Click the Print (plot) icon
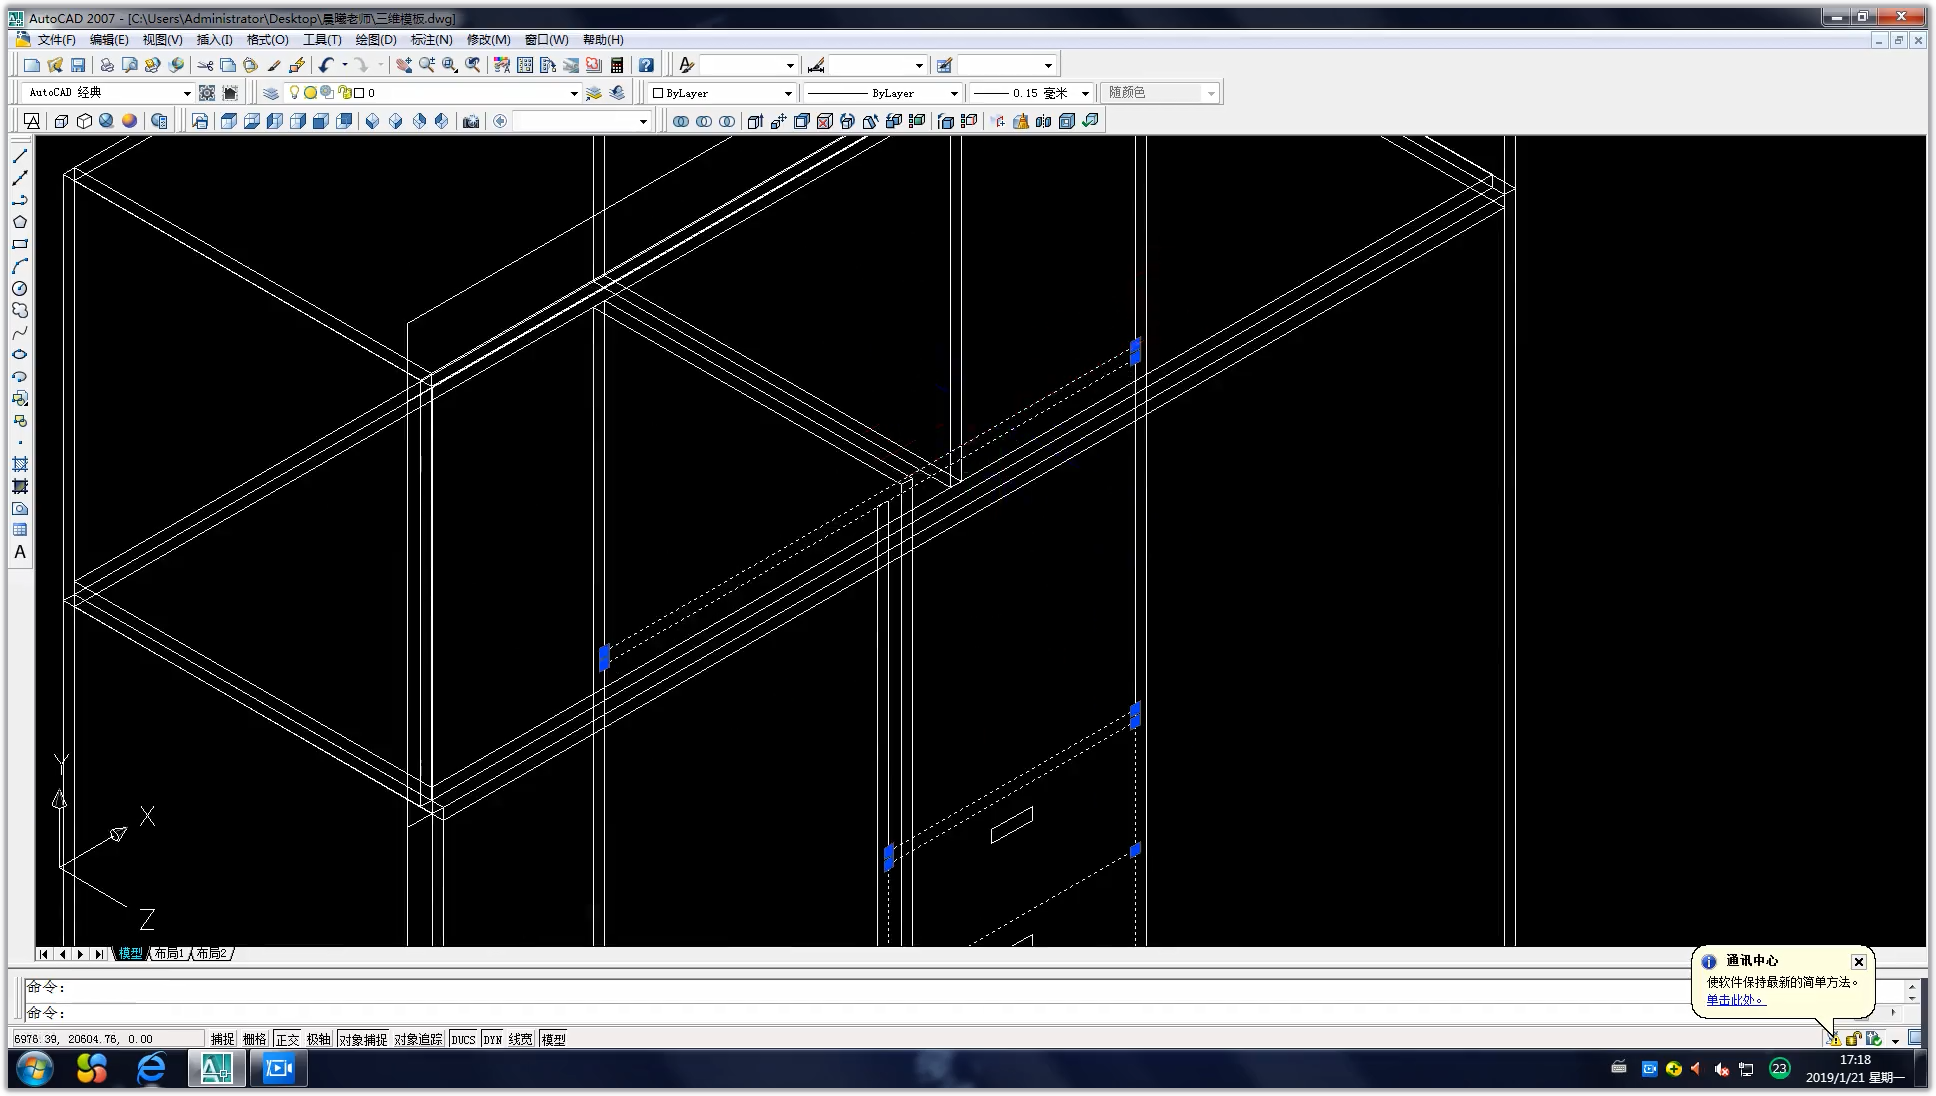This screenshot has width=1936, height=1096. [107, 65]
